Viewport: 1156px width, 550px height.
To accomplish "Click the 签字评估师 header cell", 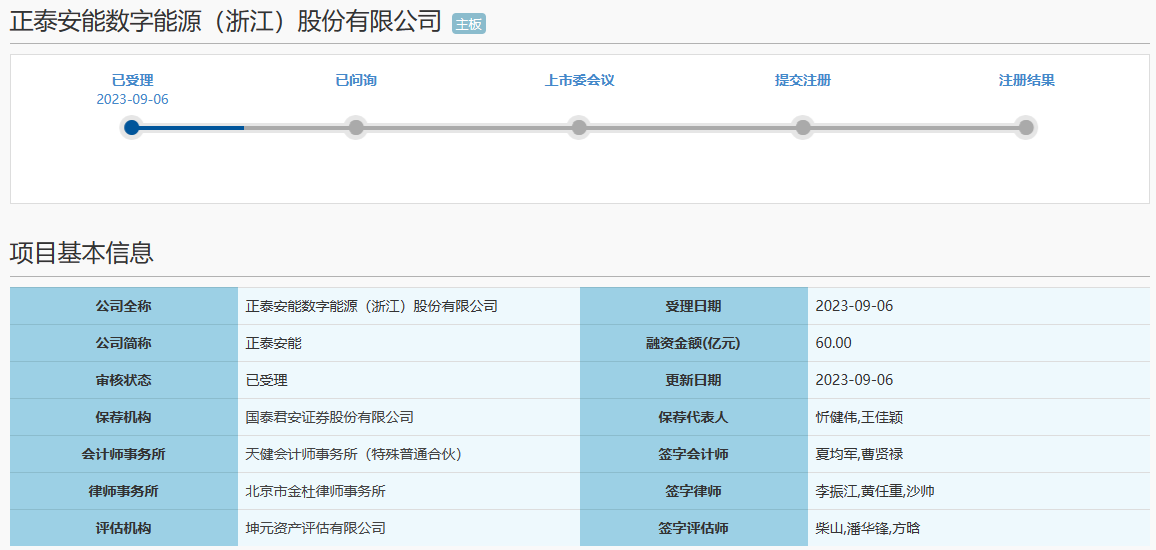I will click(x=694, y=528).
